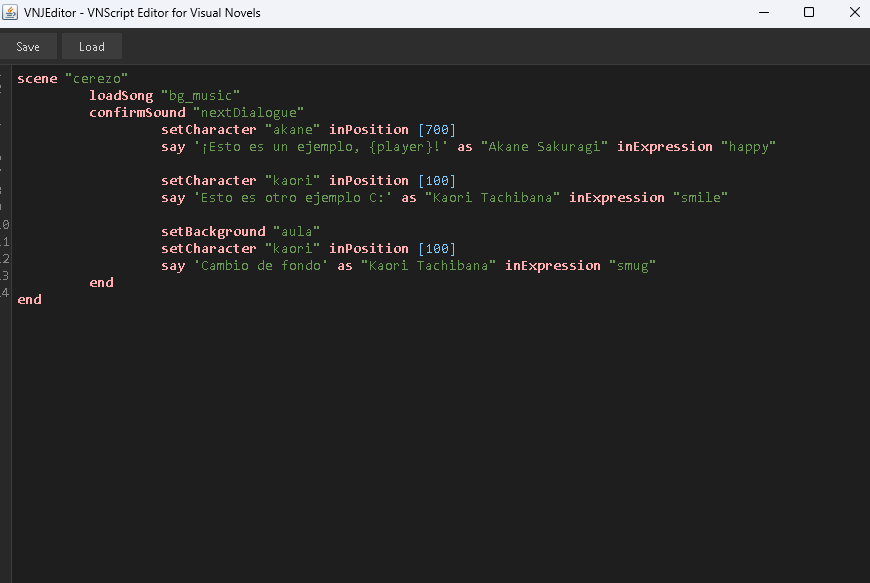The height and width of the screenshot is (583, 870).
Task: Minimize the VNJEditor window
Action: (765, 12)
